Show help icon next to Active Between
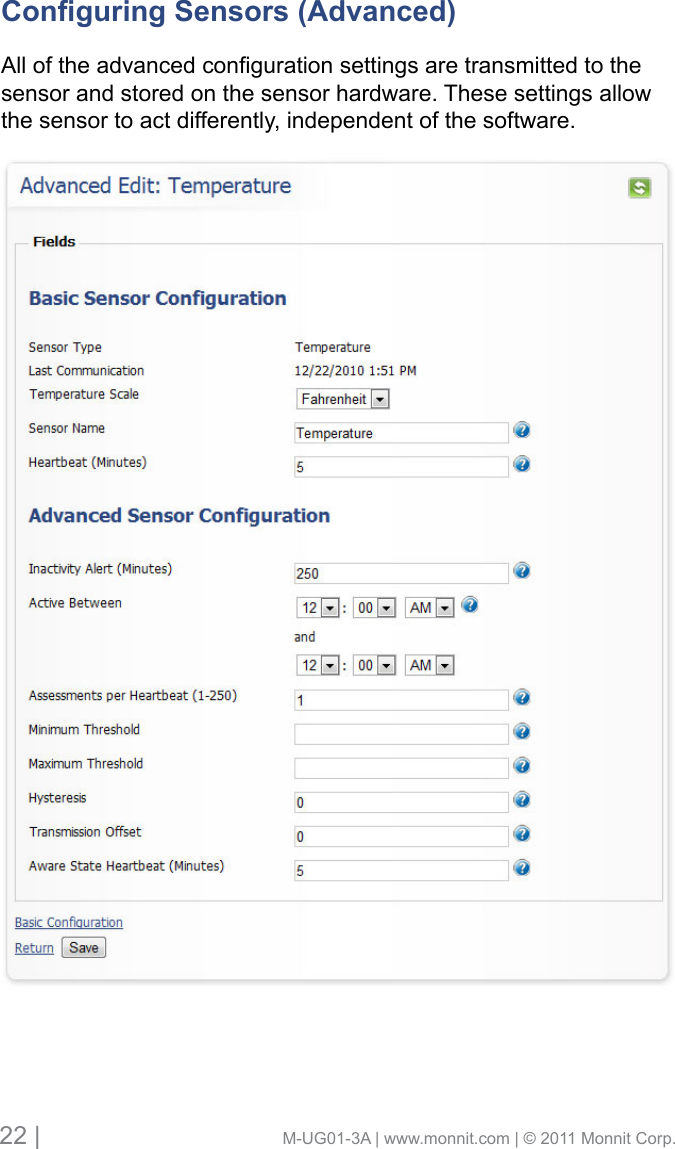675x1149 pixels. click(x=471, y=605)
